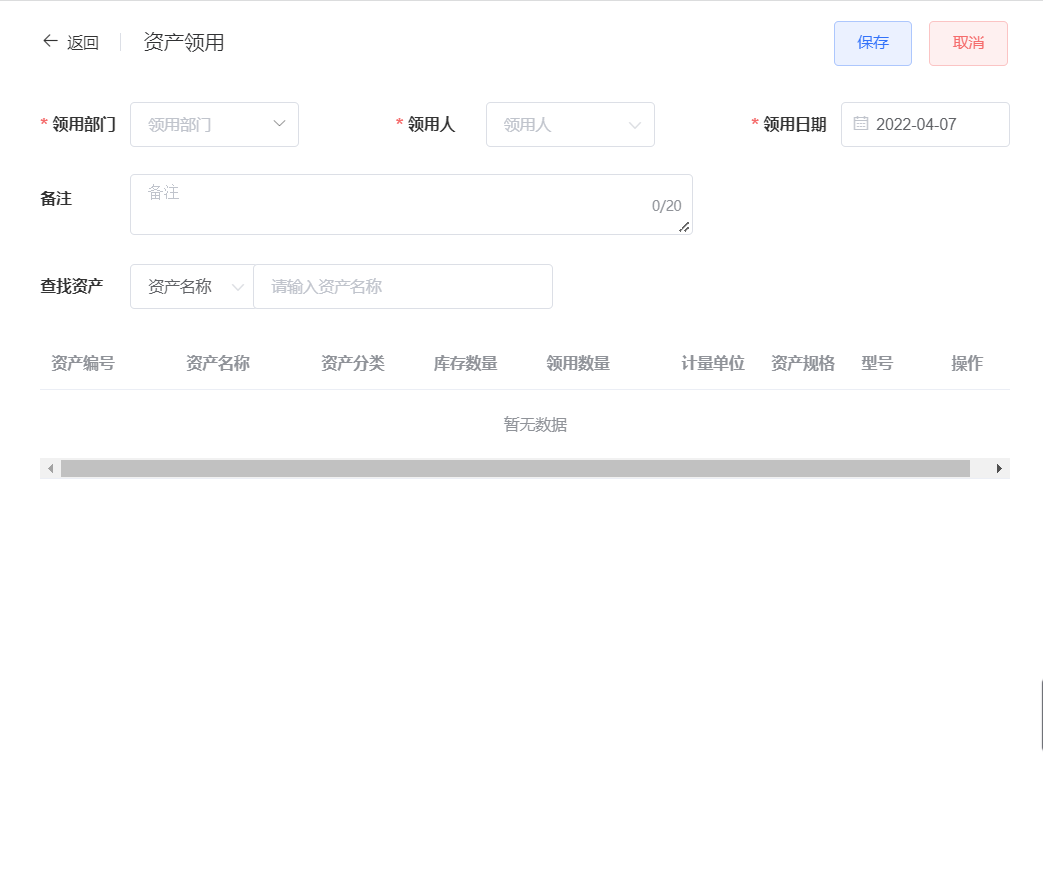Save the asset requisition with 保存 button
1043x874 pixels.
(872, 43)
